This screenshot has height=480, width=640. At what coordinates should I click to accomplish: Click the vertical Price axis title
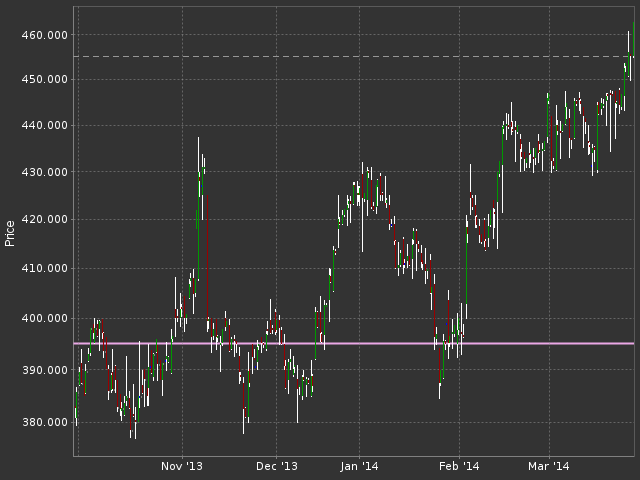tap(10, 233)
